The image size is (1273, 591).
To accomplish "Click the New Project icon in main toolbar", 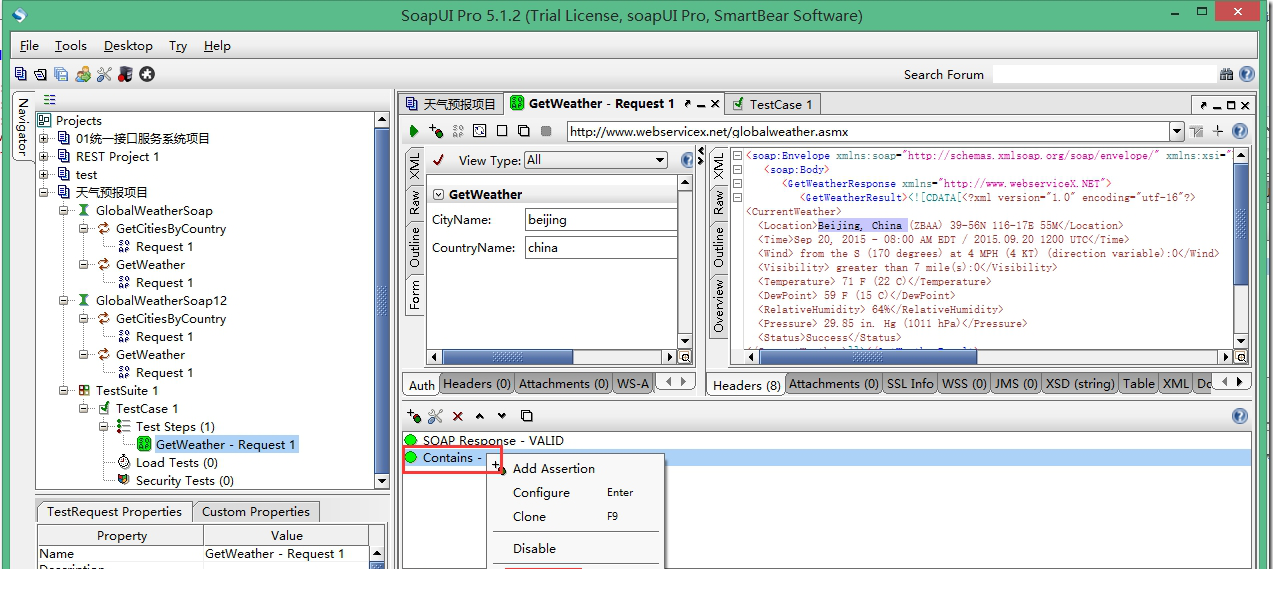I will [x=21, y=74].
